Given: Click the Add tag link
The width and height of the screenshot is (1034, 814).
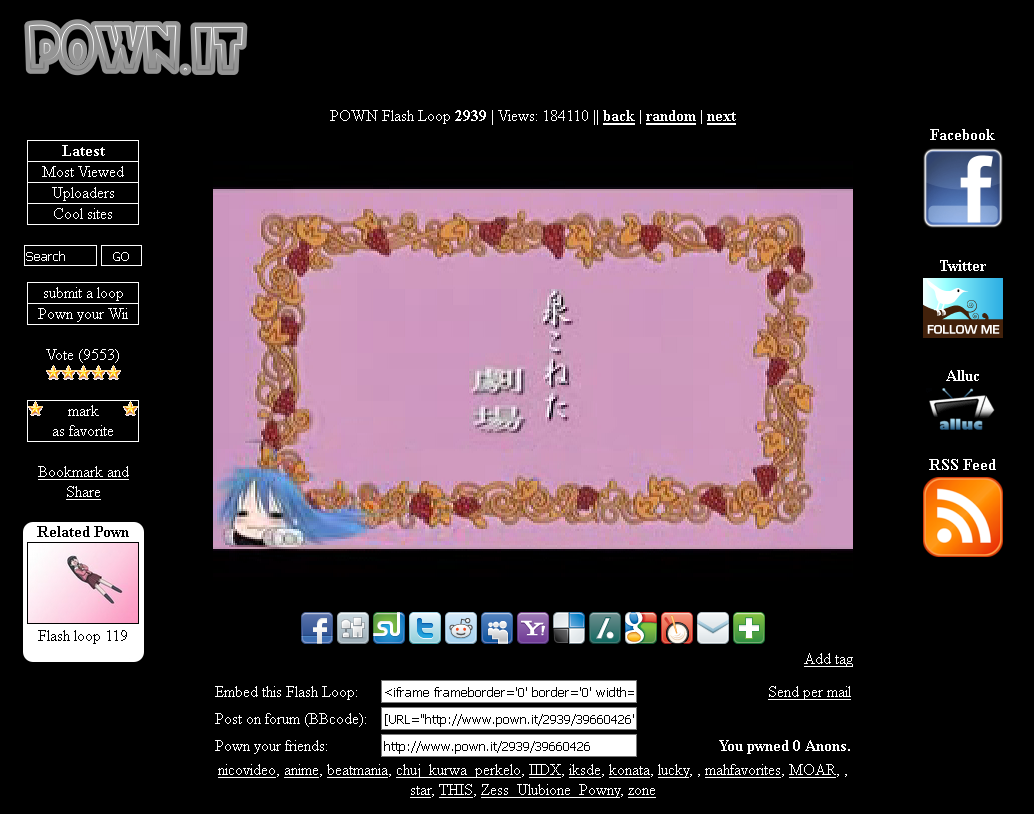Looking at the screenshot, I should click(x=829, y=659).
